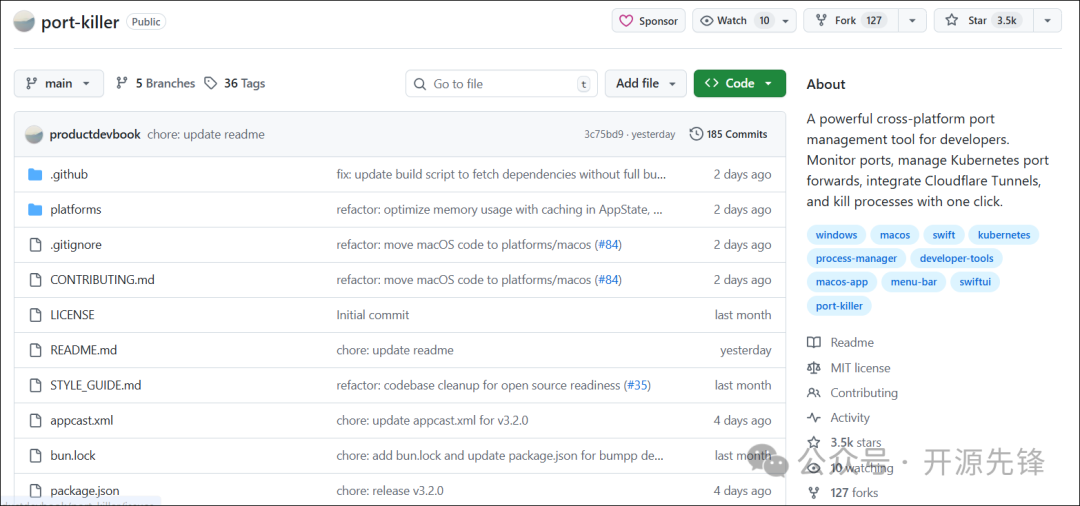The image size is (1080, 506).
Task: Open the .github folder name
Action: point(69,175)
